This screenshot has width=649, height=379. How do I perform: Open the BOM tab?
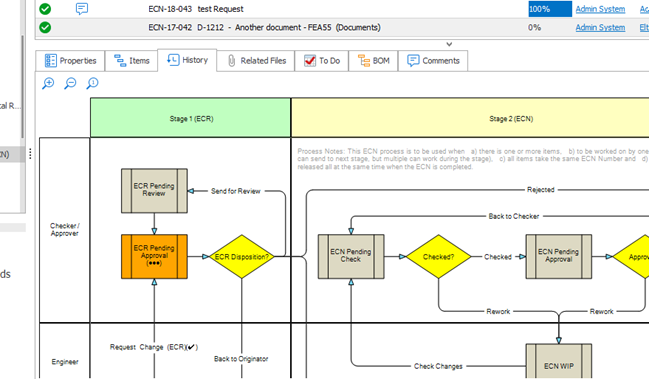[x=373, y=61]
